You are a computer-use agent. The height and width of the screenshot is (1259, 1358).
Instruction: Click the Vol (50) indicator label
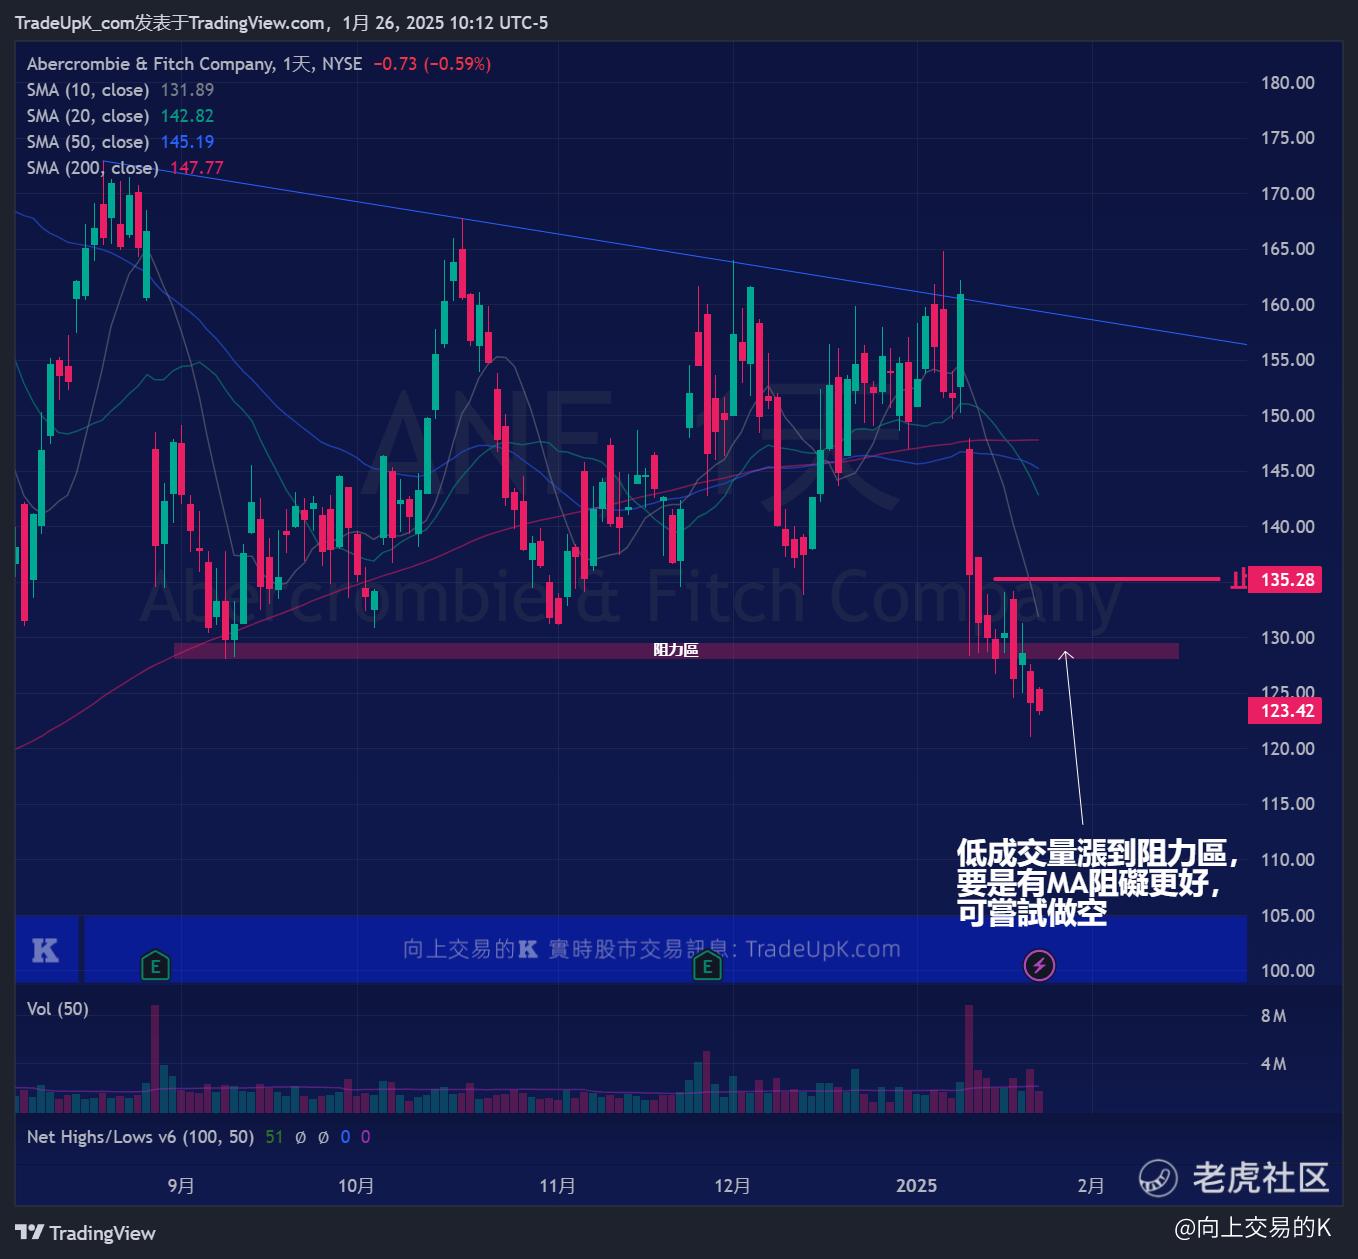coord(58,1009)
